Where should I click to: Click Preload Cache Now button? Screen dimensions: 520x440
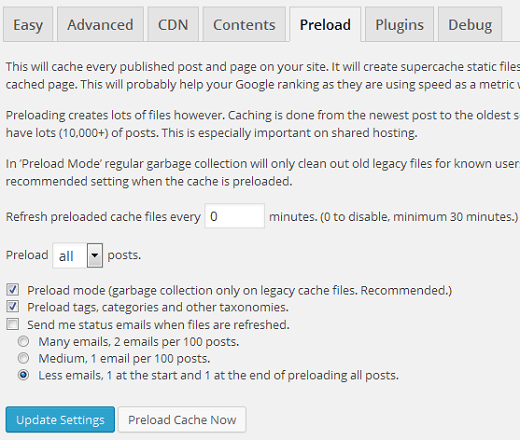pos(182,420)
